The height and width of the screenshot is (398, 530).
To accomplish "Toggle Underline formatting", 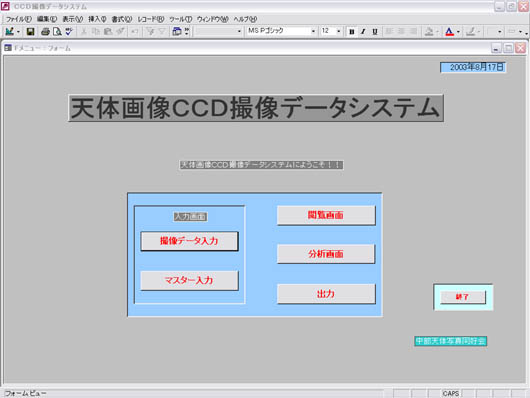I will pos(375,31).
